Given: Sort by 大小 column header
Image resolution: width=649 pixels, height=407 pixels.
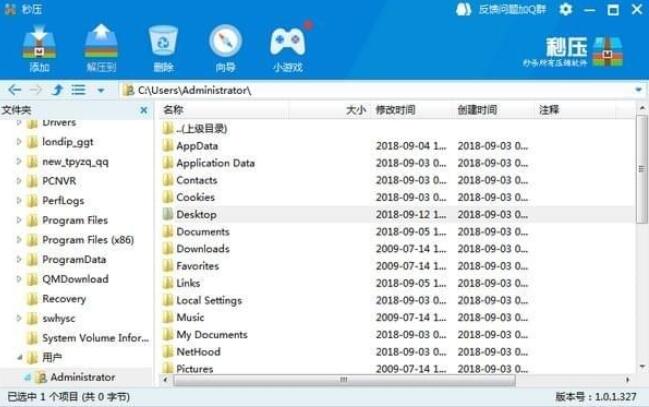Looking at the screenshot, I should [329, 110].
